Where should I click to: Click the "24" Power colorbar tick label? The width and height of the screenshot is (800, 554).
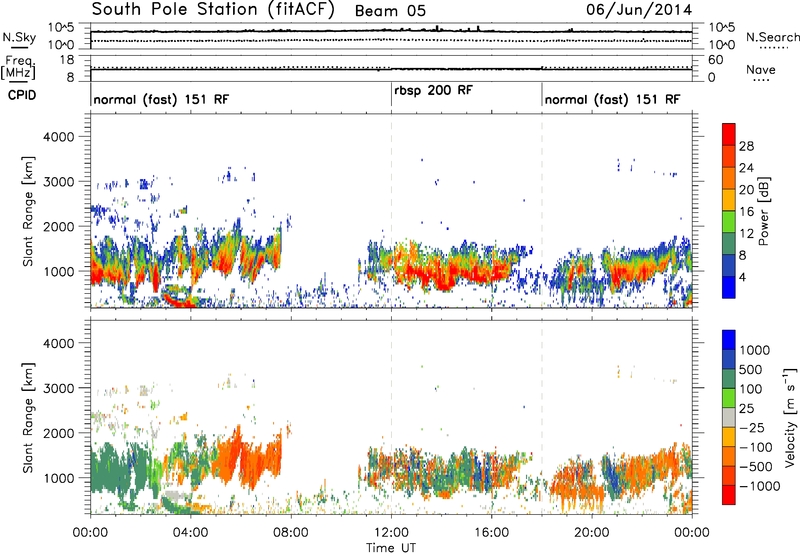(746, 168)
